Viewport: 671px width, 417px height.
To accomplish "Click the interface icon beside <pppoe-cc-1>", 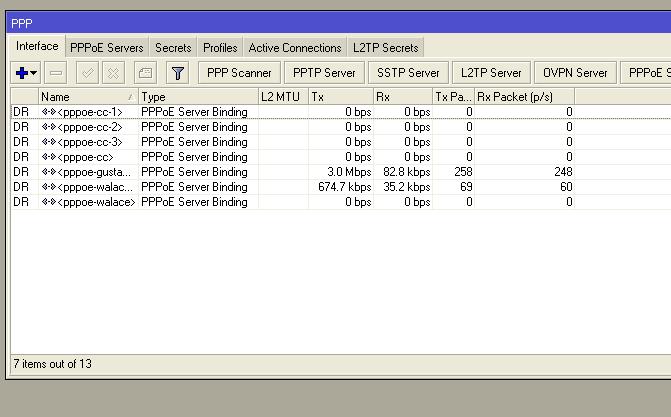I will coord(49,112).
